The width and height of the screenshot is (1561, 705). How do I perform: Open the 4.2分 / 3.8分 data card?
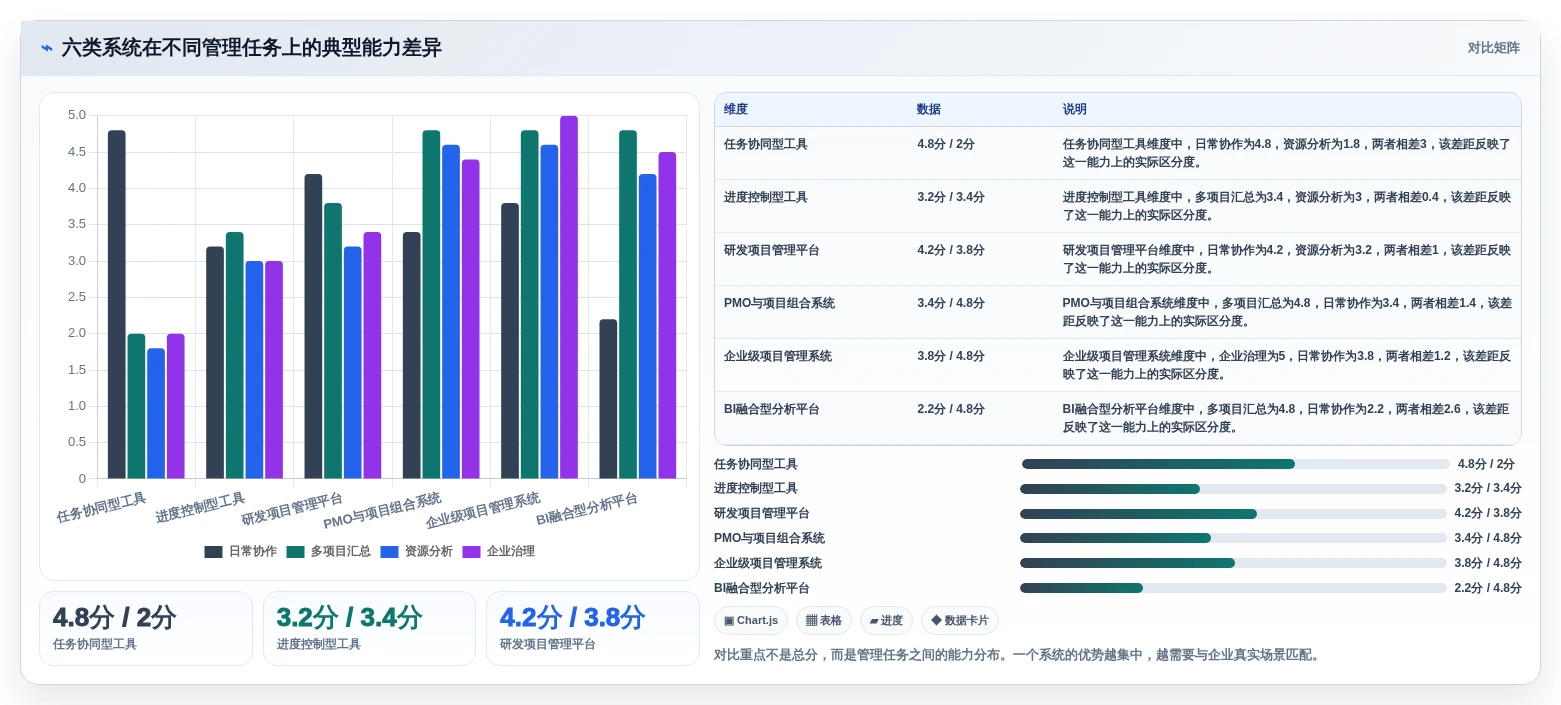point(593,628)
